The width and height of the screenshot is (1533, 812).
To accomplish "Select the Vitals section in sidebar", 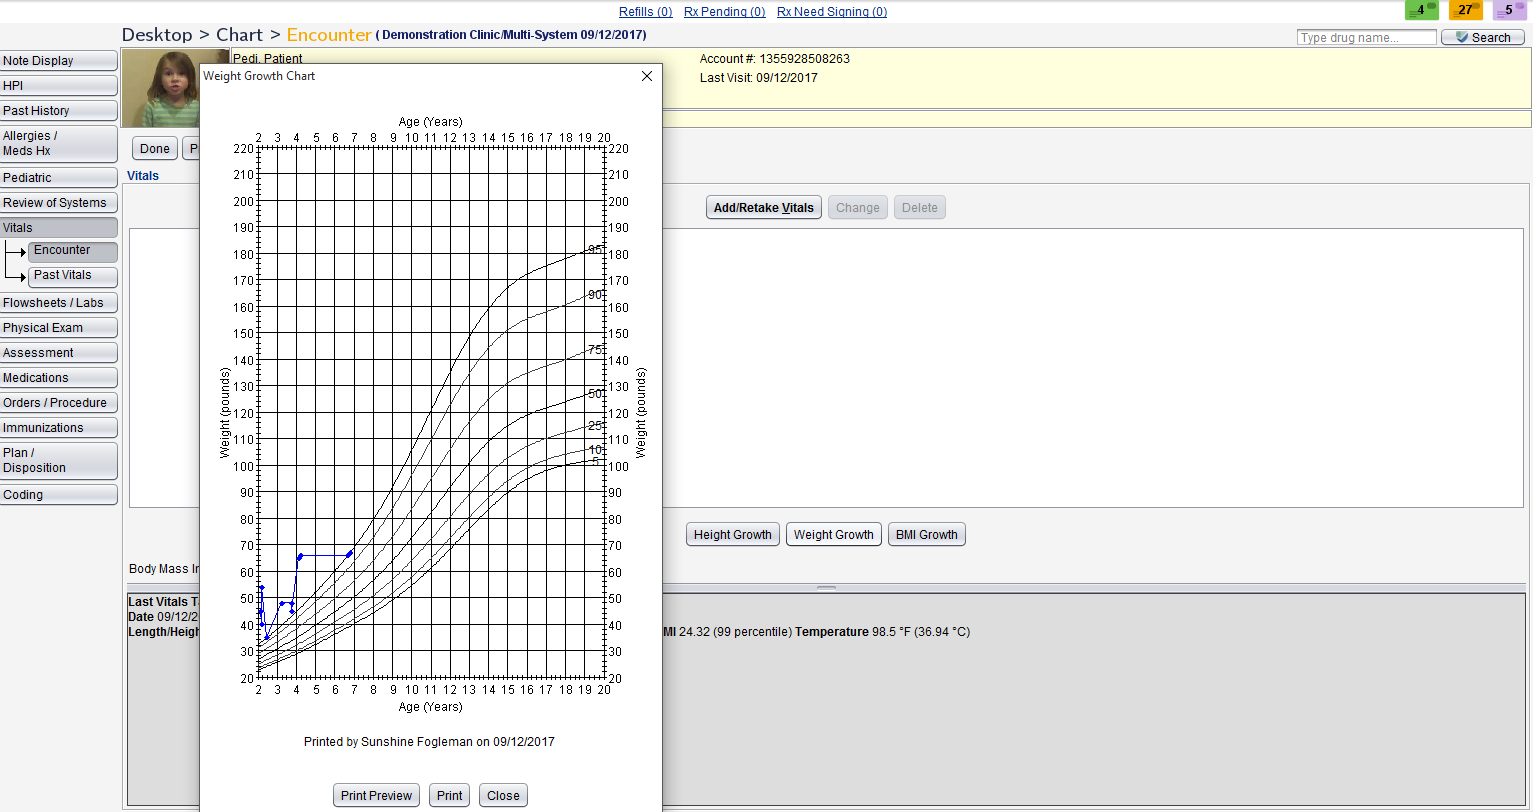I will pos(59,228).
